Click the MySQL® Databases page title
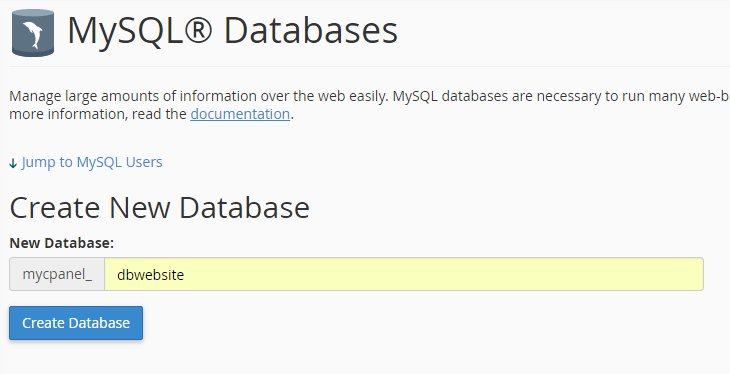This screenshot has width=730, height=374. click(x=232, y=31)
